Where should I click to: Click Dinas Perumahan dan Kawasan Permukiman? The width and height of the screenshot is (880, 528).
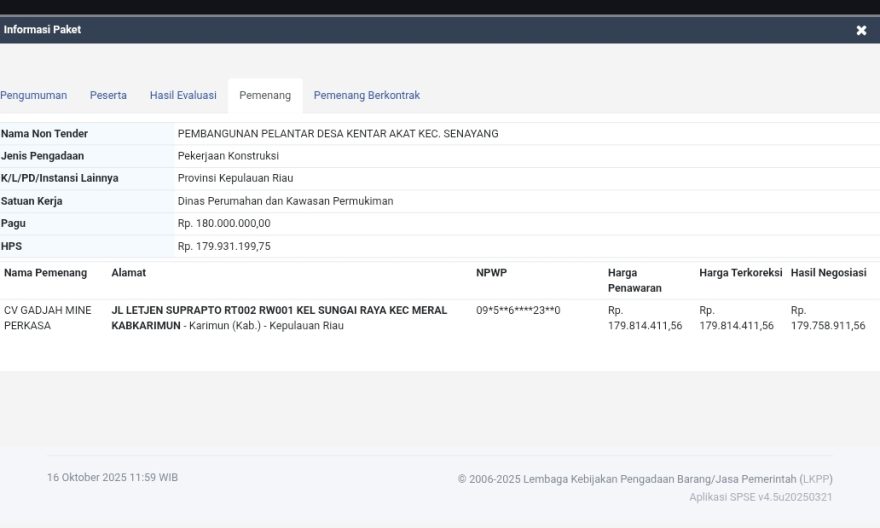pyautogui.click(x=285, y=201)
